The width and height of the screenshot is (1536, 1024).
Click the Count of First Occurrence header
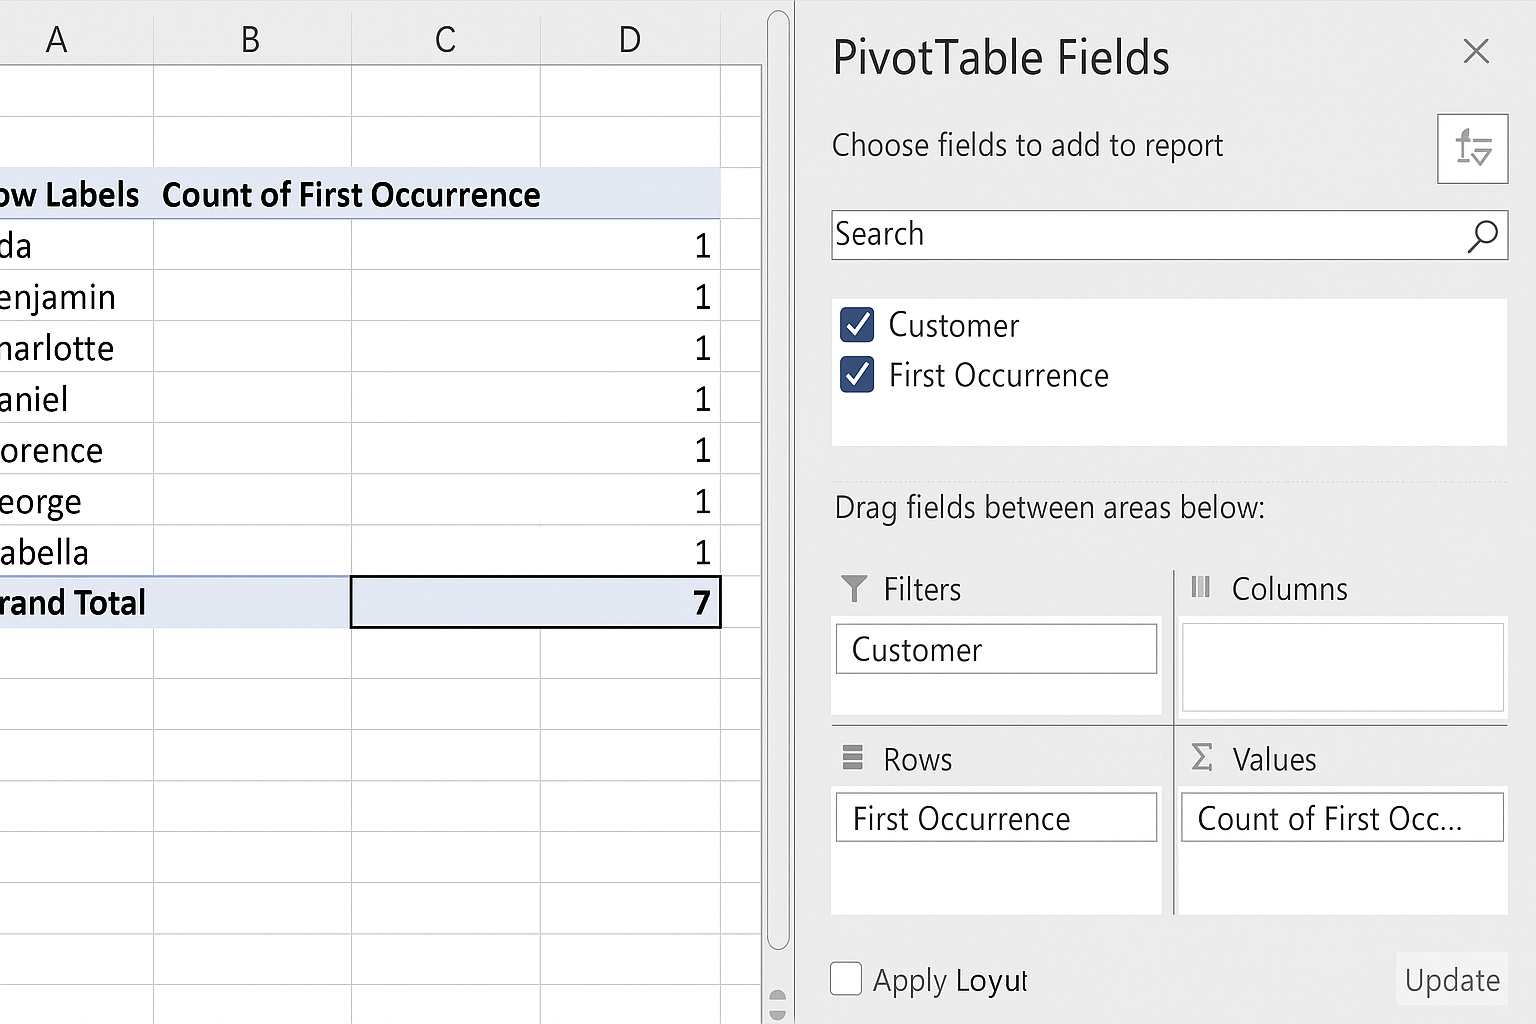pyautogui.click(x=351, y=194)
